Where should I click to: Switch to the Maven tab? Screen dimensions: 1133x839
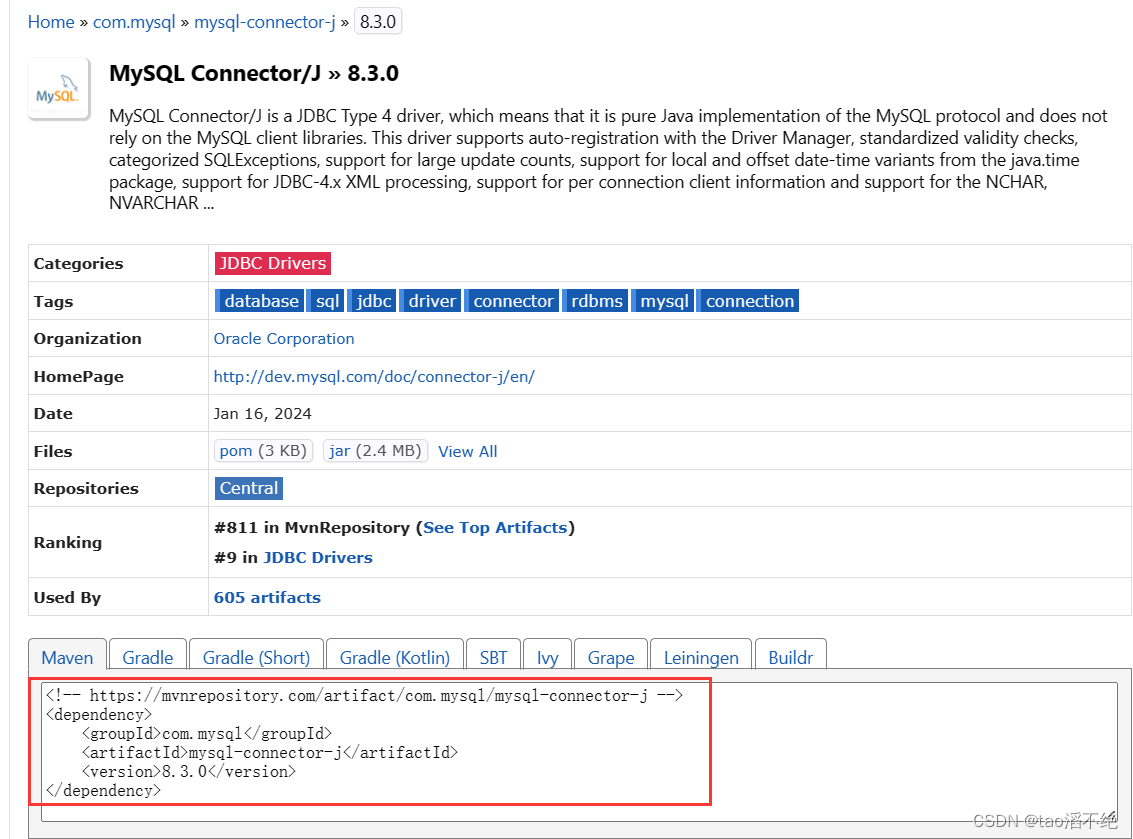click(x=67, y=657)
